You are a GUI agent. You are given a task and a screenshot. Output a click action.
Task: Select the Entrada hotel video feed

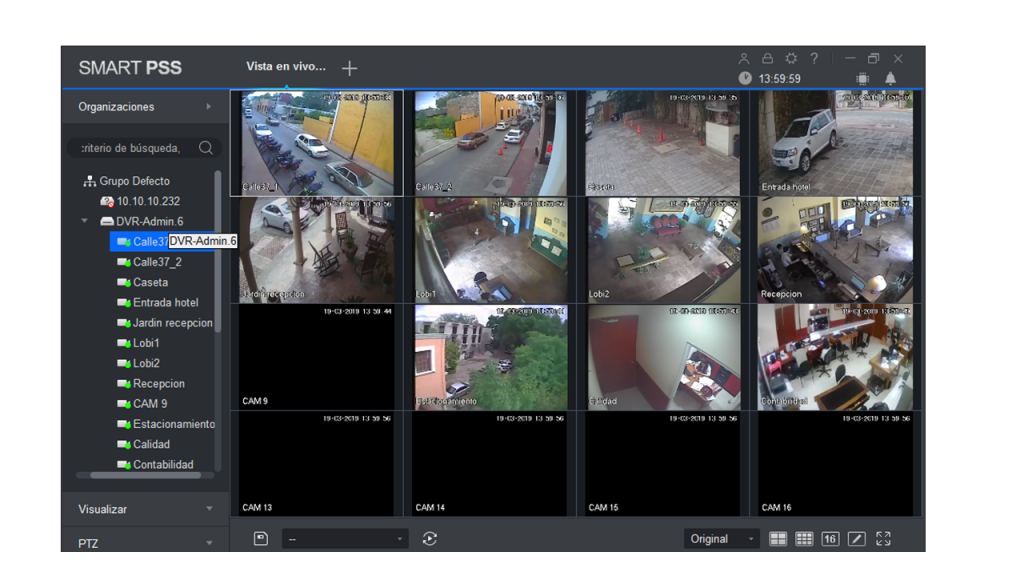(x=836, y=143)
